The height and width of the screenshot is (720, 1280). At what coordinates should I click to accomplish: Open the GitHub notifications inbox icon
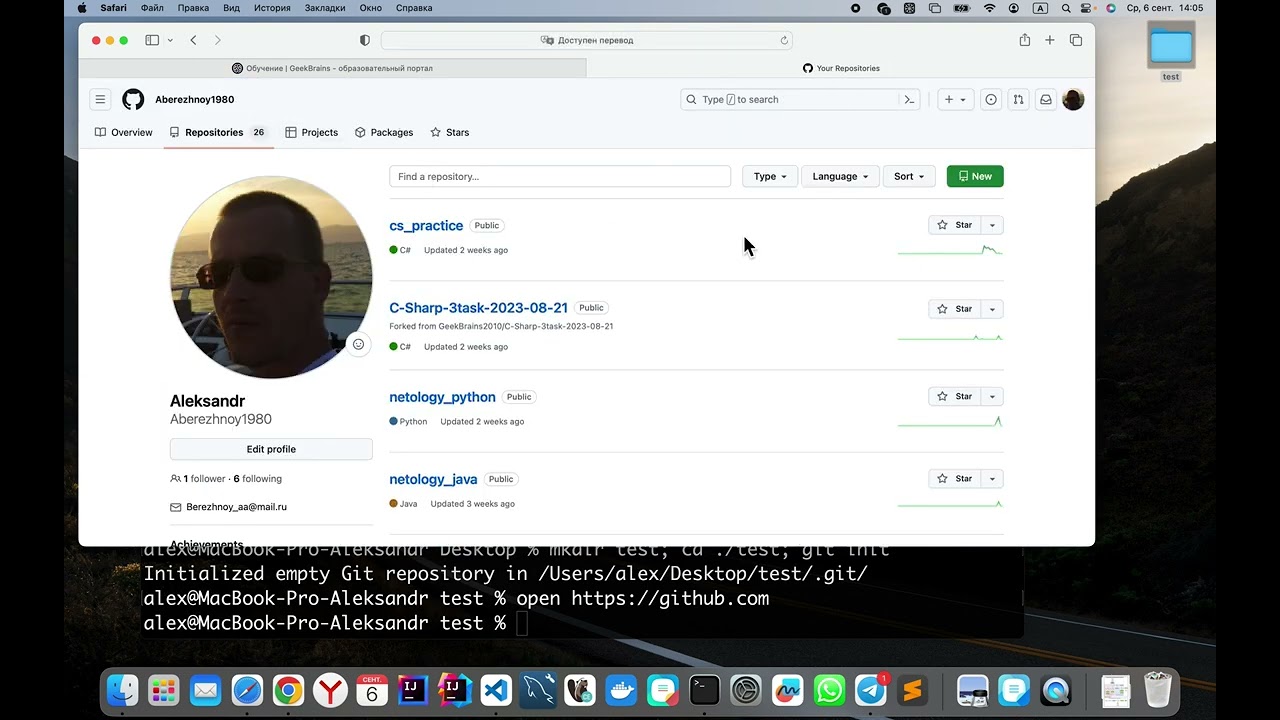pyautogui.click(x=1045, y=100)
